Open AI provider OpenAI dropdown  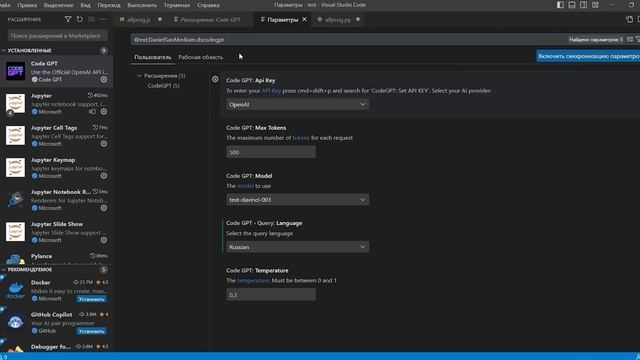tap(298, 104)
